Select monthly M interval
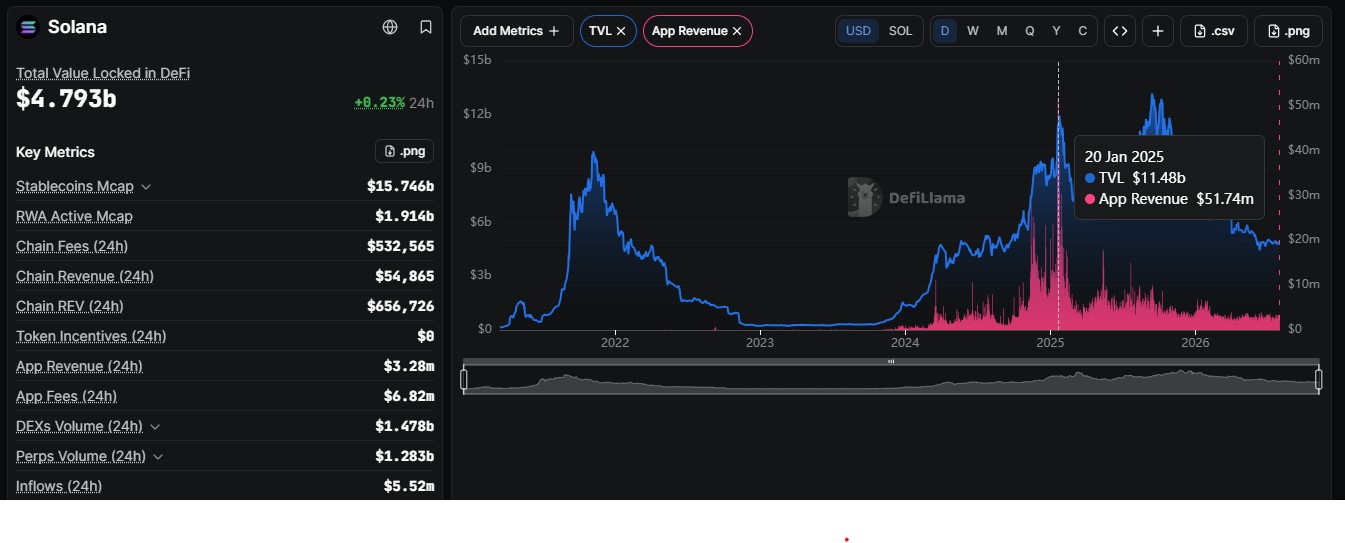 (x=1002, y=31)
